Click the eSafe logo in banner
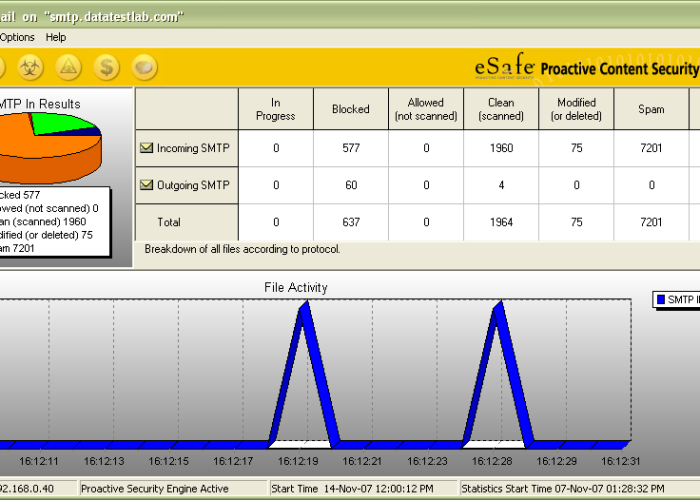The width and height of the screenshot is (700, 500). pyautogui.click(x=504, y=68)
